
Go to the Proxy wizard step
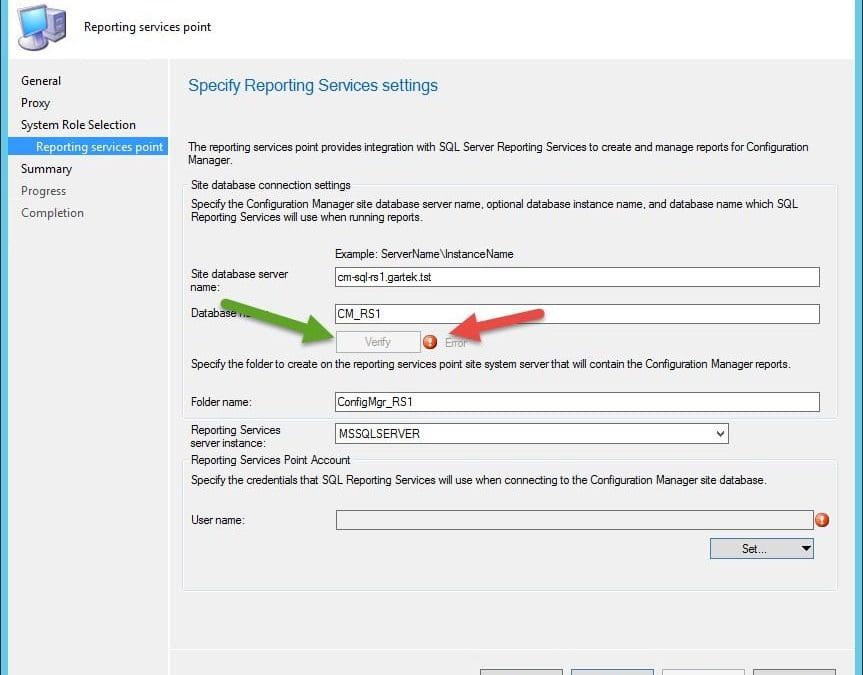(35, 103)
